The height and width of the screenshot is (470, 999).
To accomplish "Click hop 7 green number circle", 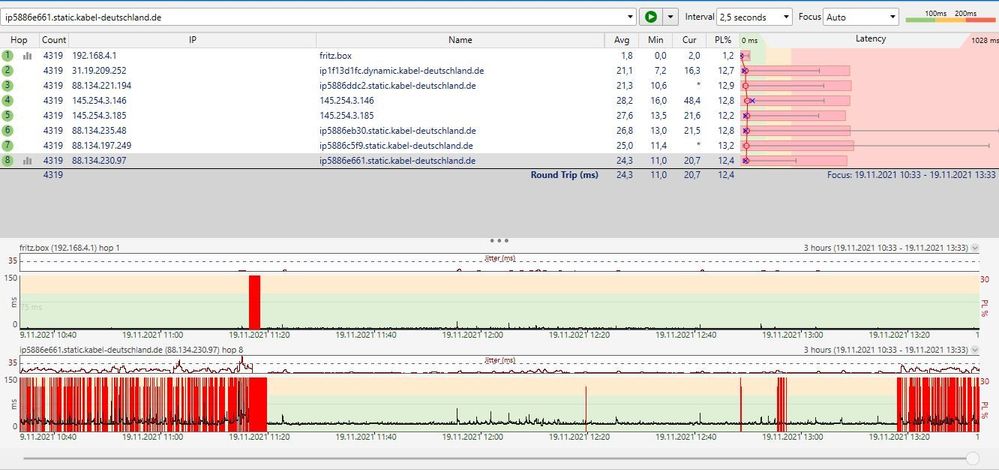I will (8, 146).
